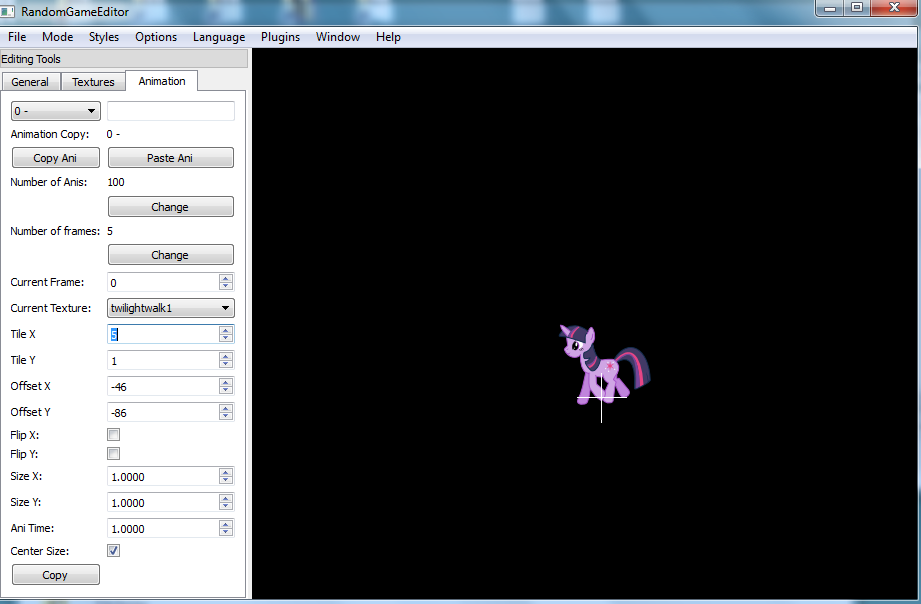This screenshot has height=604, width=921.
Task: Enable the Flip X checkbox
Action: [113, 435]
